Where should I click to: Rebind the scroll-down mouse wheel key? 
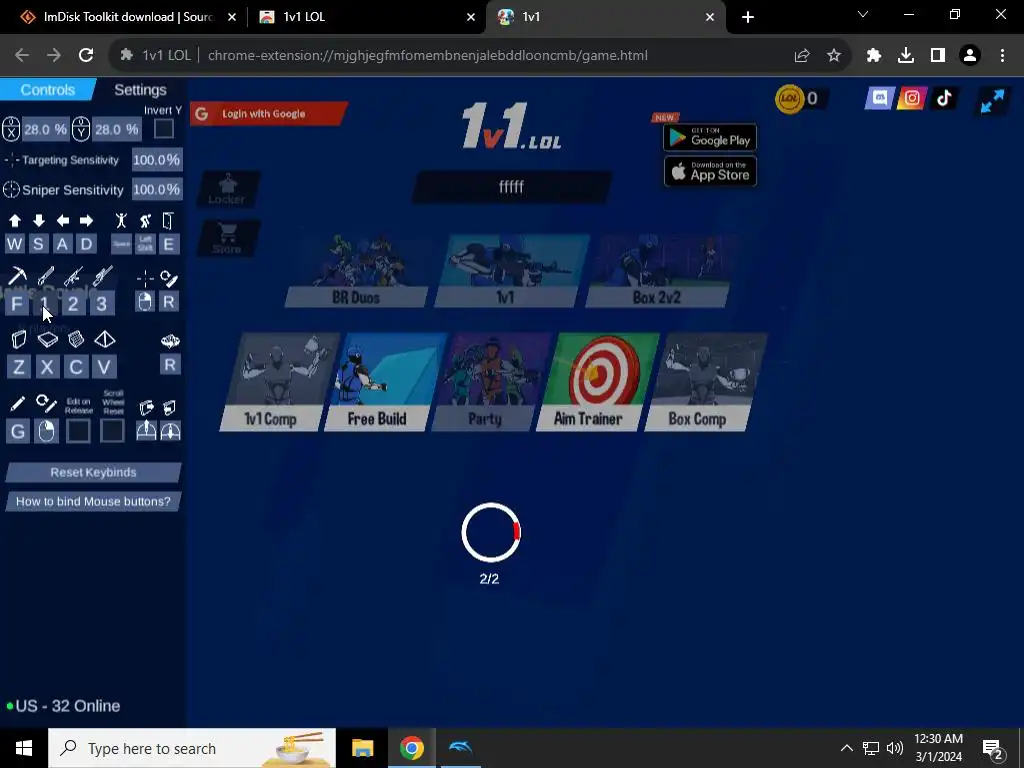(x=170, y=431)
